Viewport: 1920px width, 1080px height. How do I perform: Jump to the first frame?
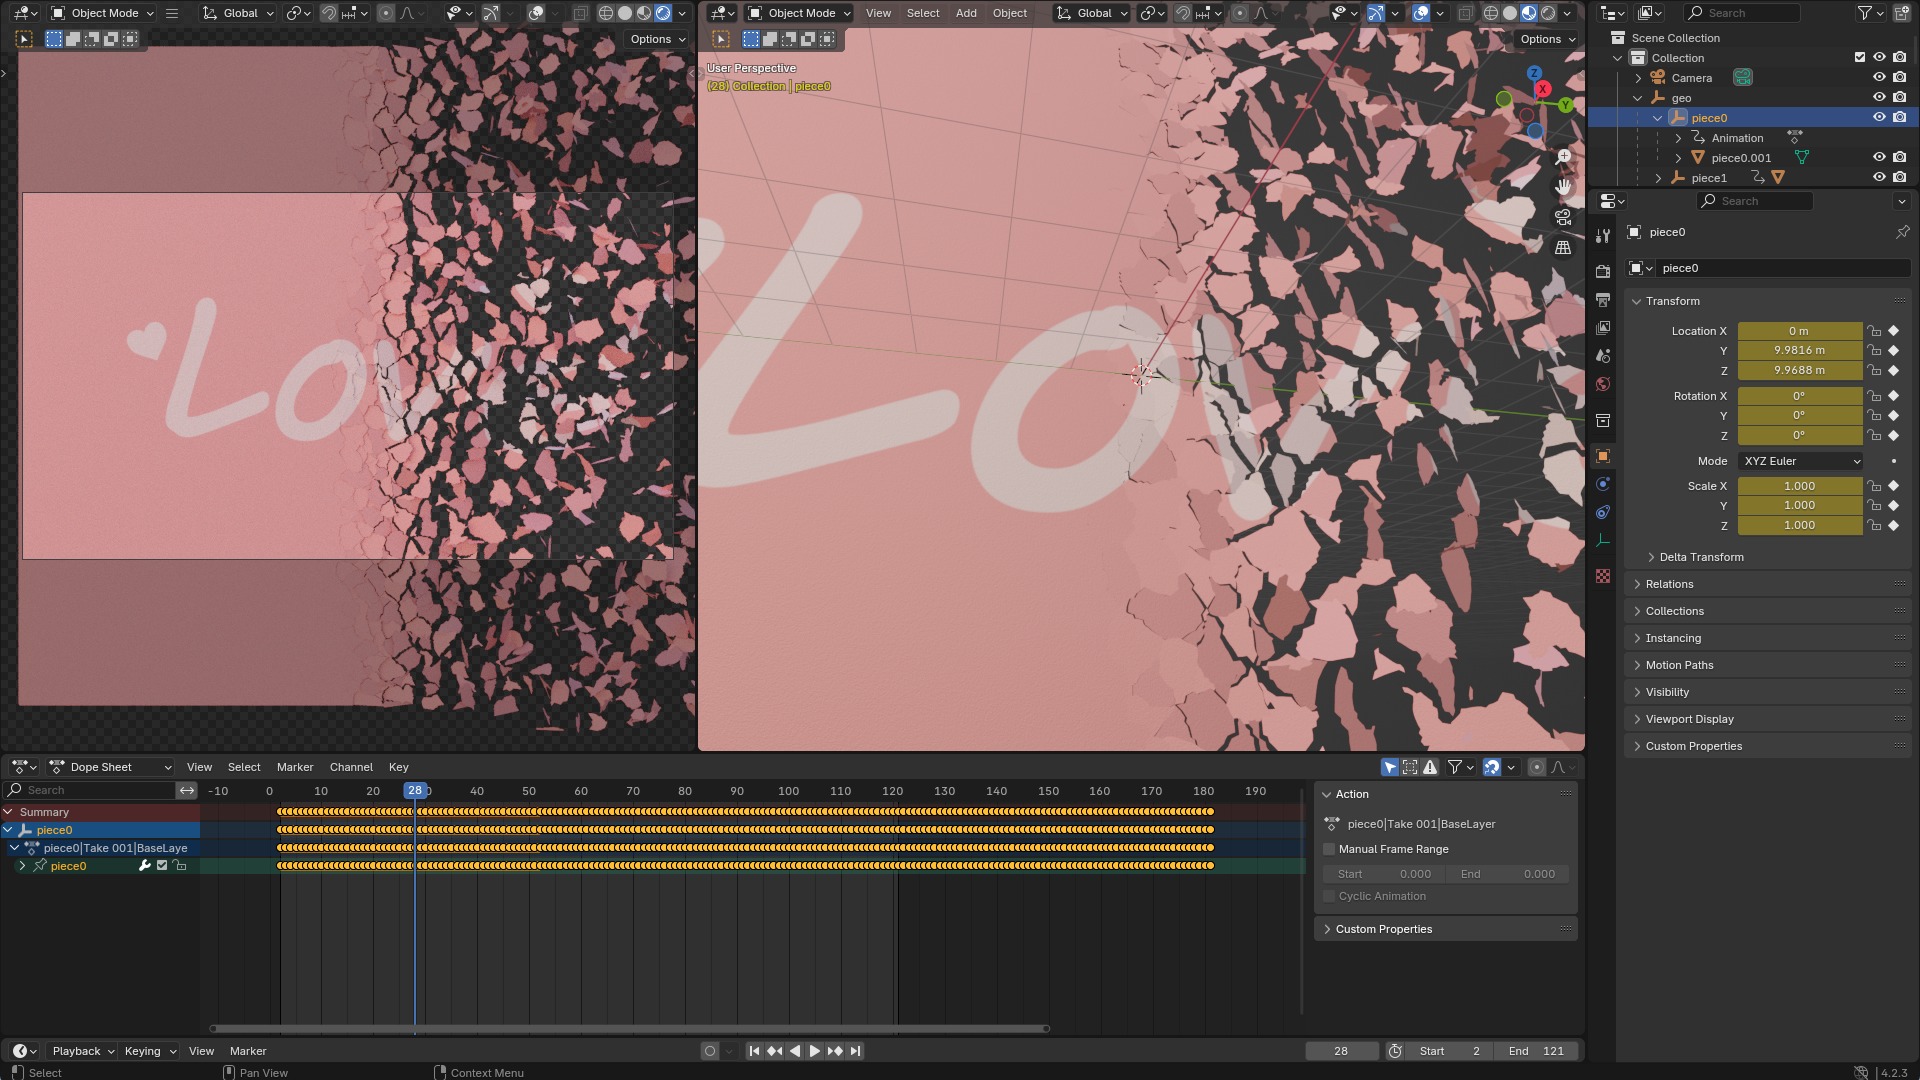754,1051
